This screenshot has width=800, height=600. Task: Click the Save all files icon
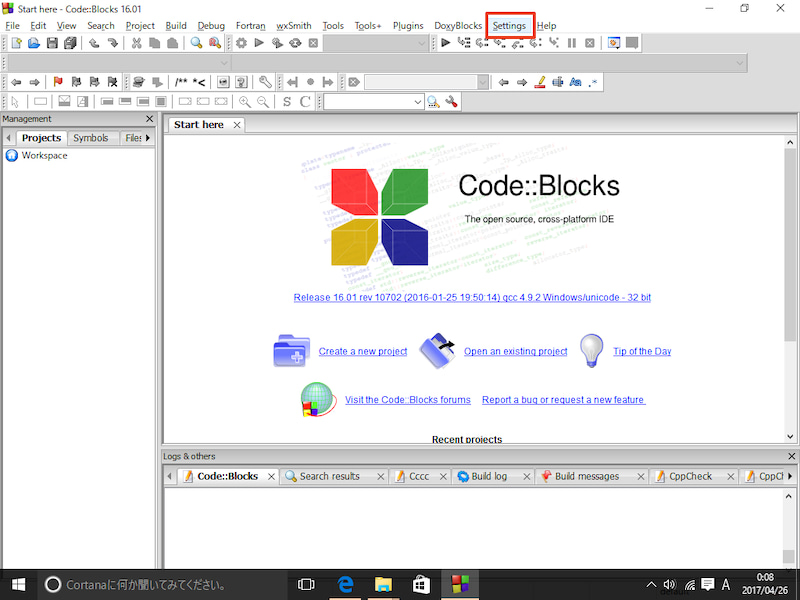[70, 43]
